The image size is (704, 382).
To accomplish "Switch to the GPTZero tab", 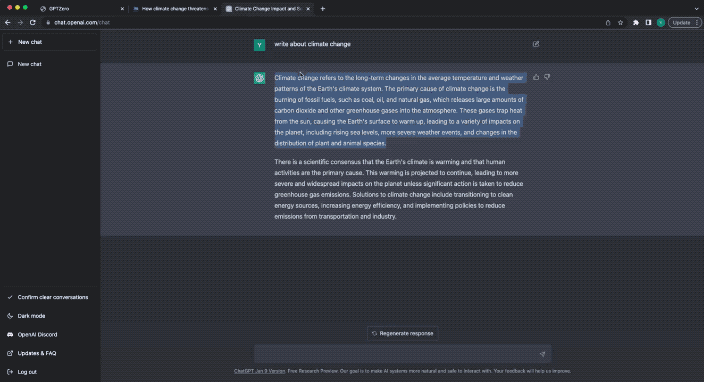I will point(81,9).
